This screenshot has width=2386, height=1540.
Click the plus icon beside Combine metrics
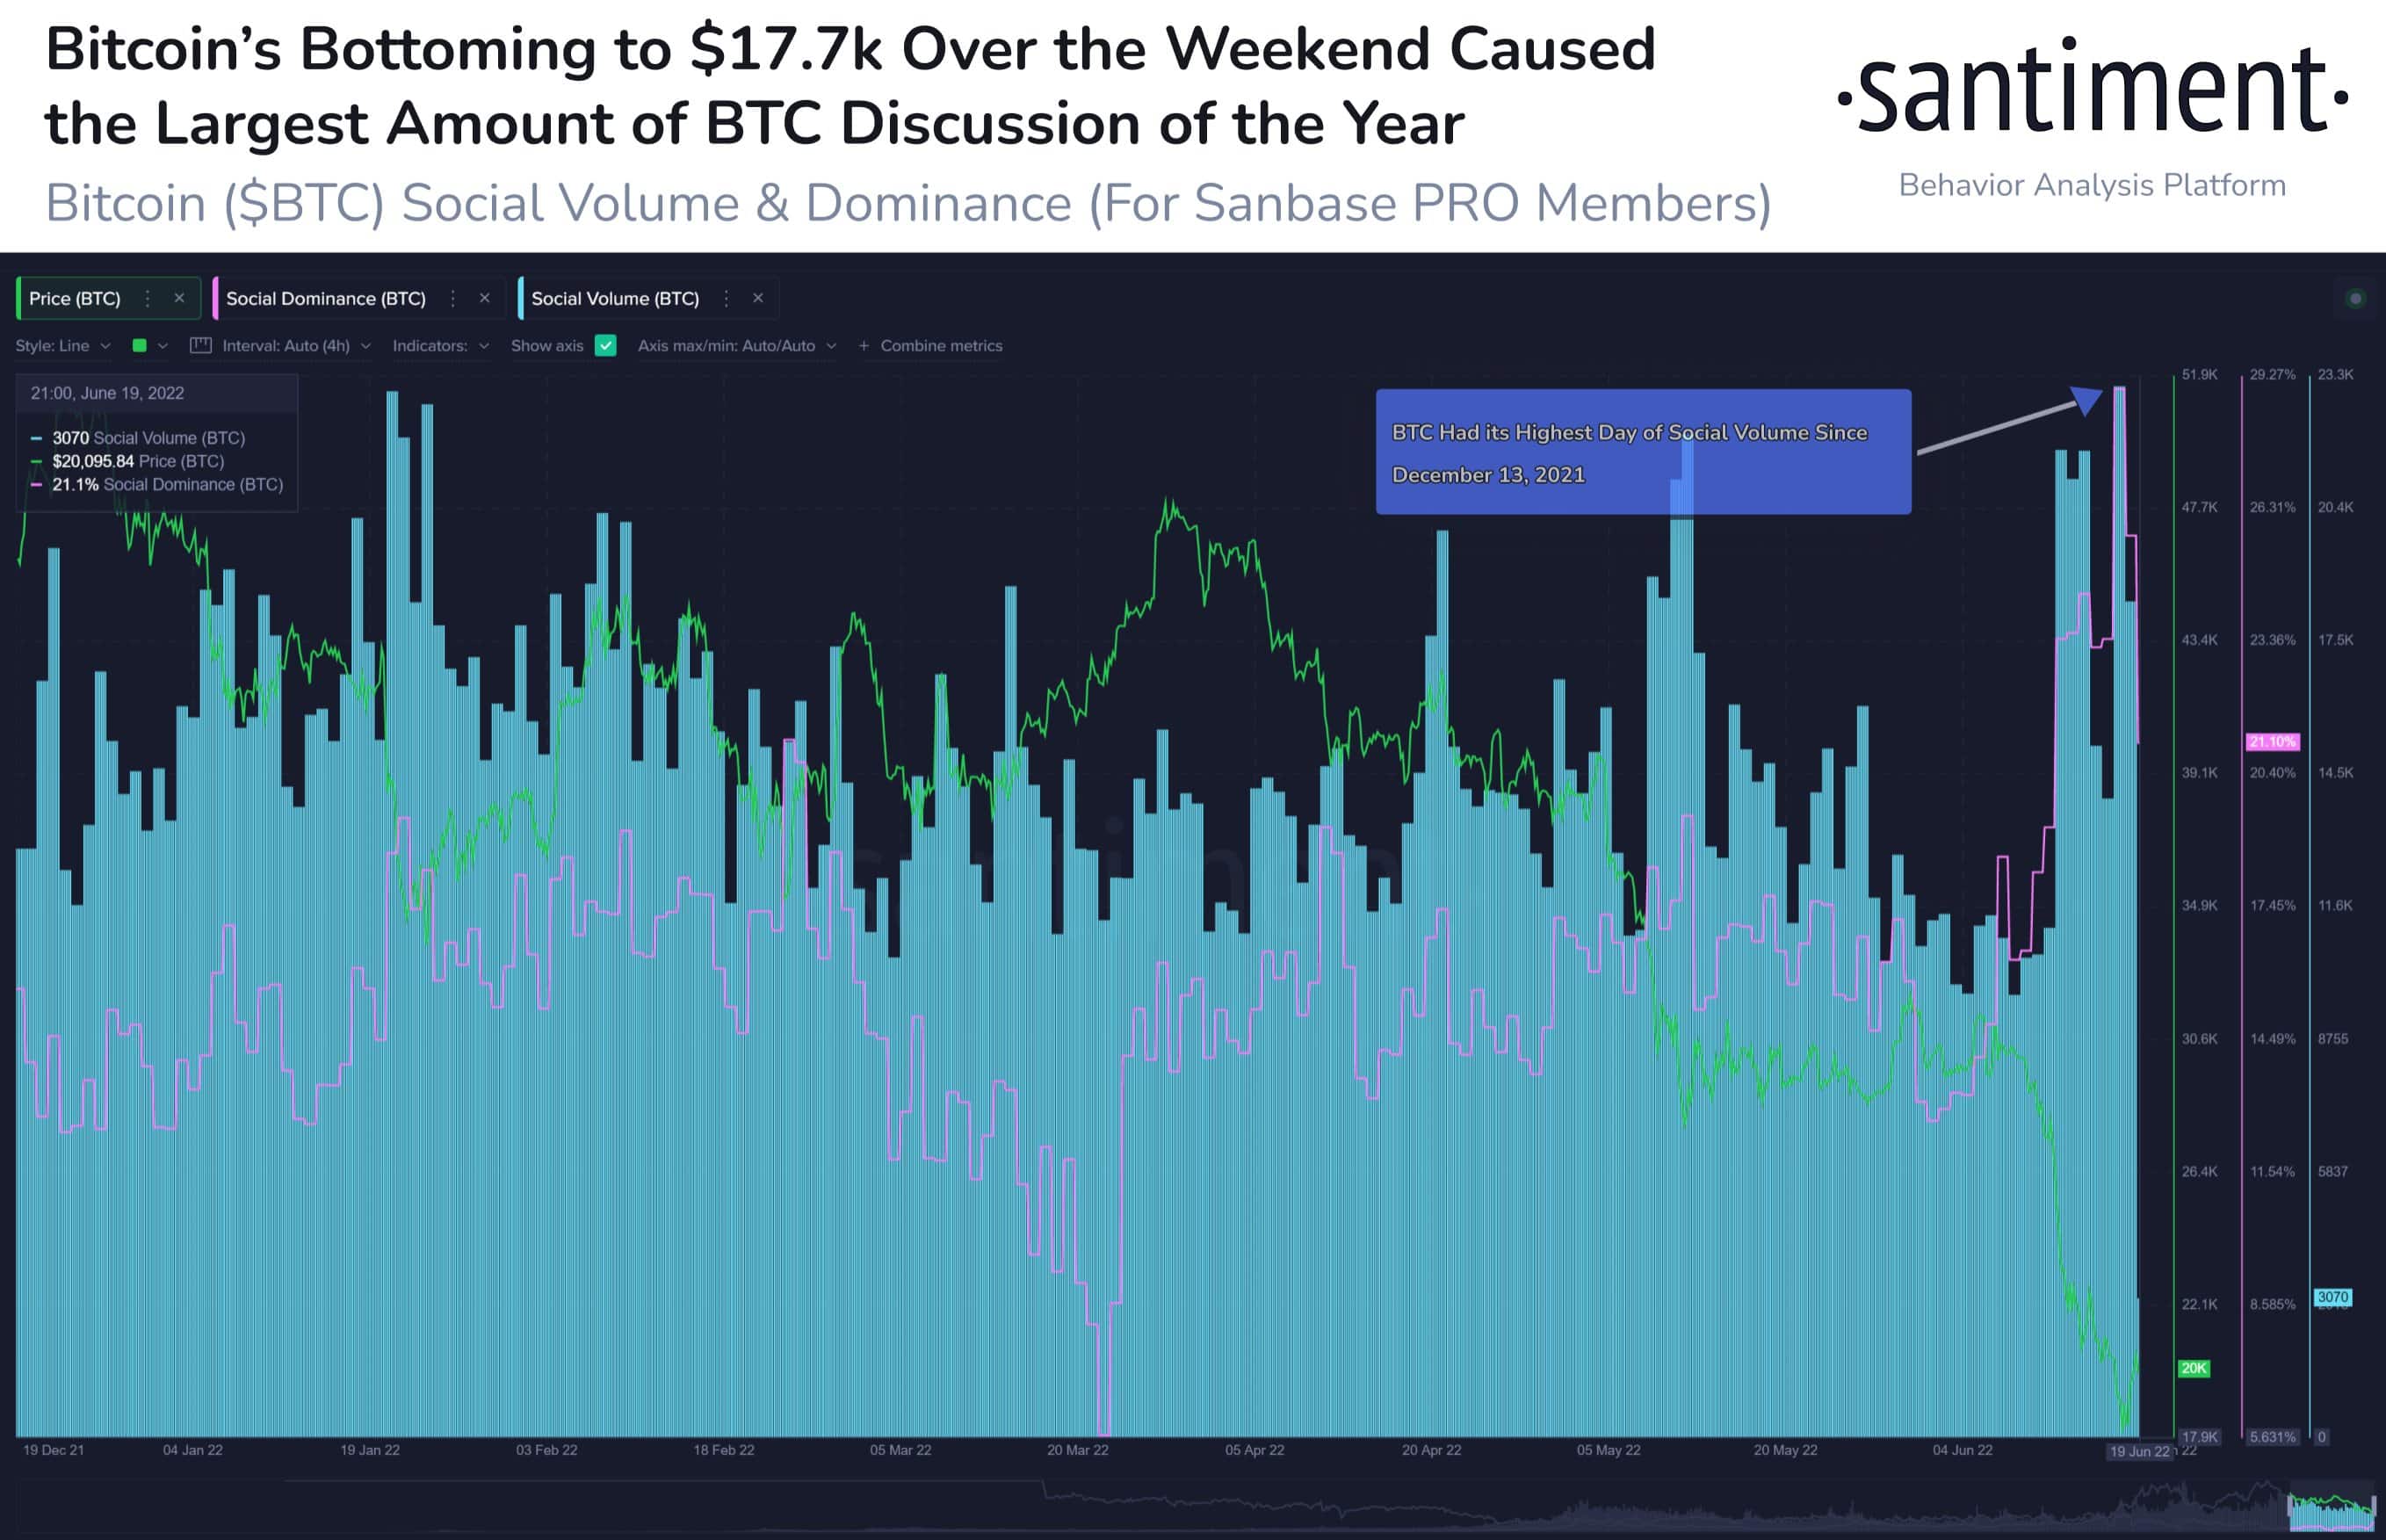(x=863, y=345)
